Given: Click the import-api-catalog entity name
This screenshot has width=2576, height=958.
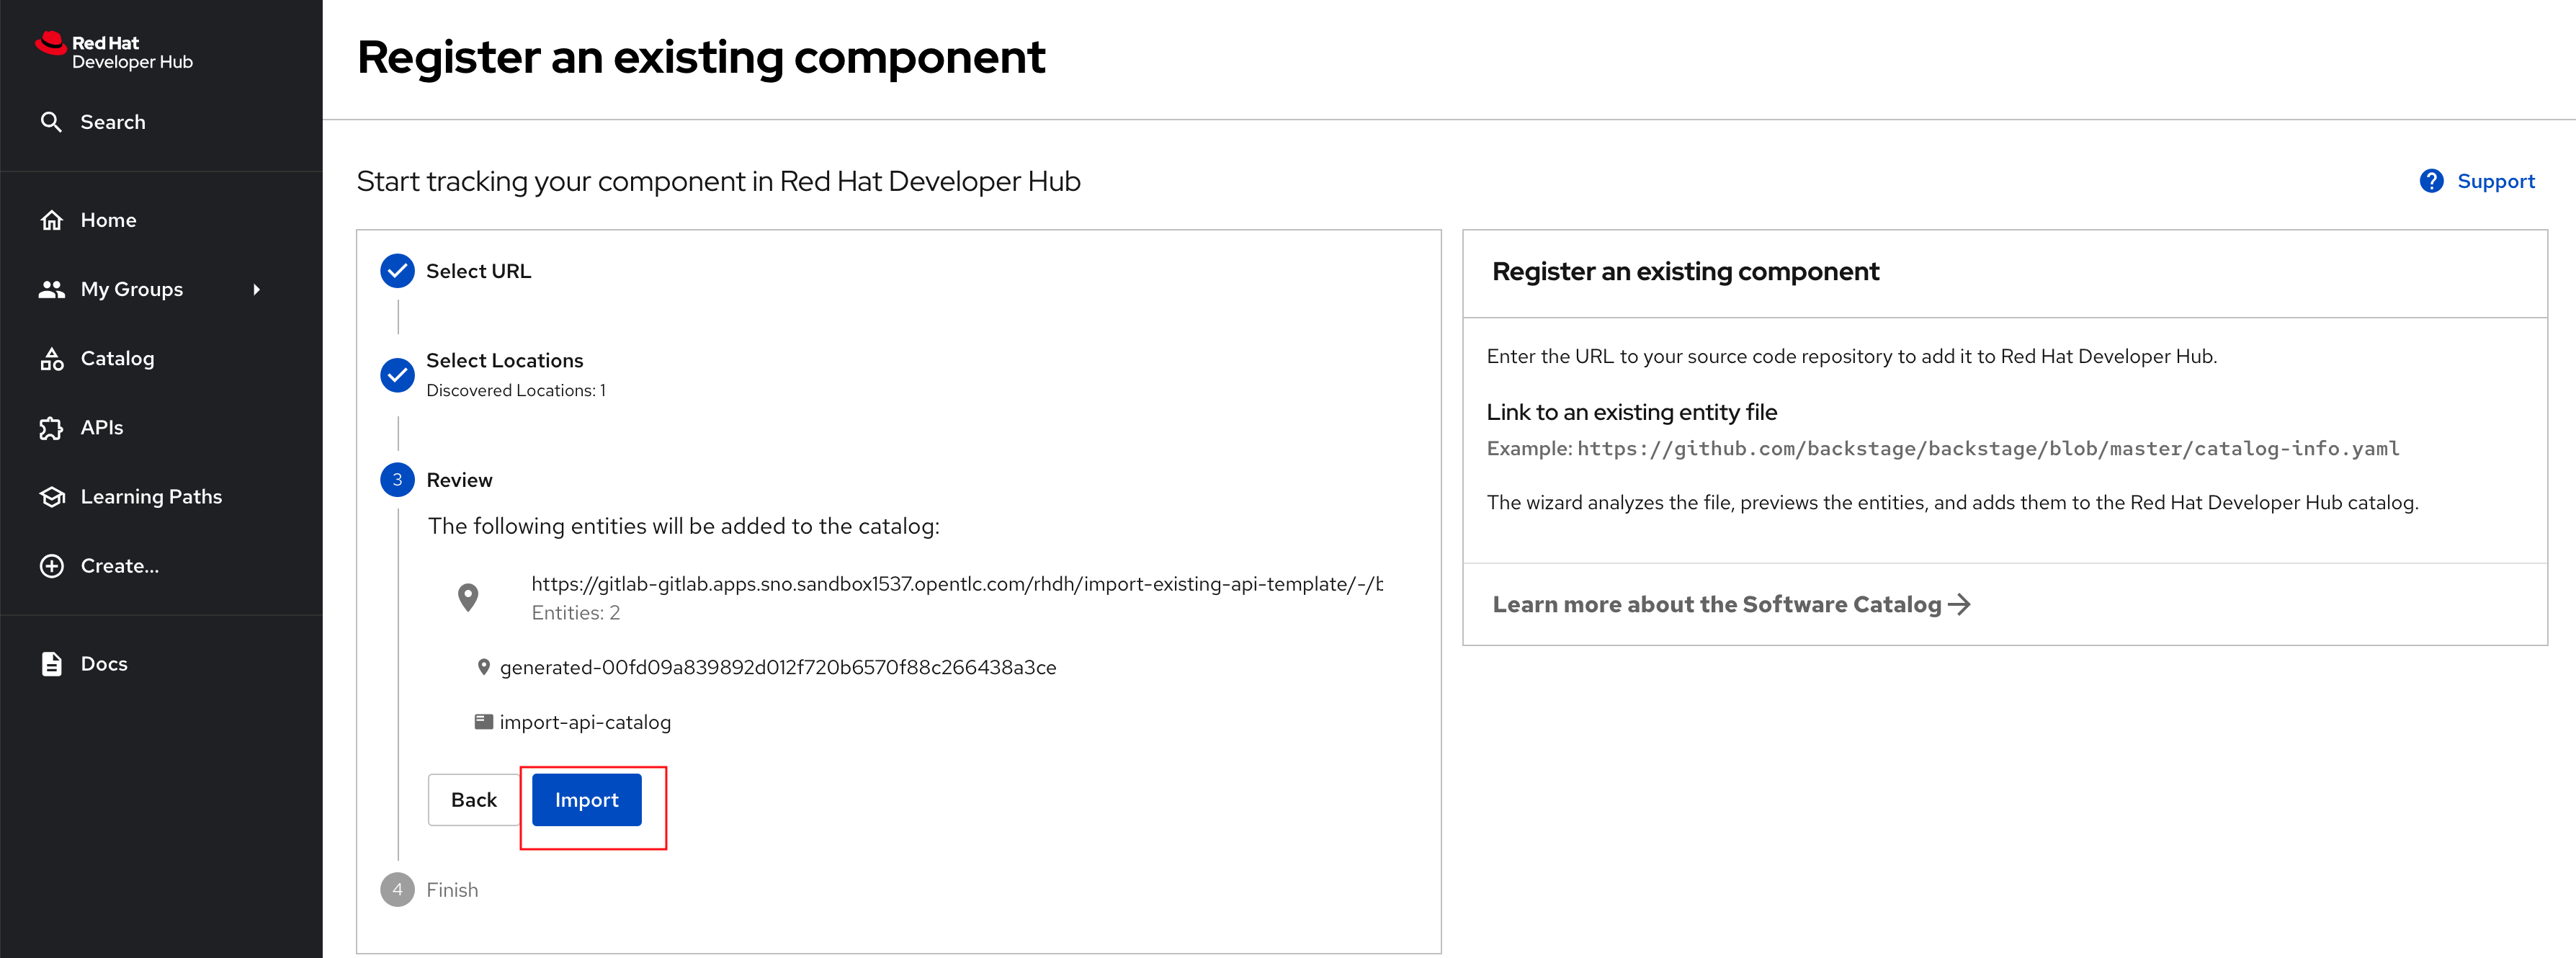Looking at the screenshot, I should [x=585, y=722].
